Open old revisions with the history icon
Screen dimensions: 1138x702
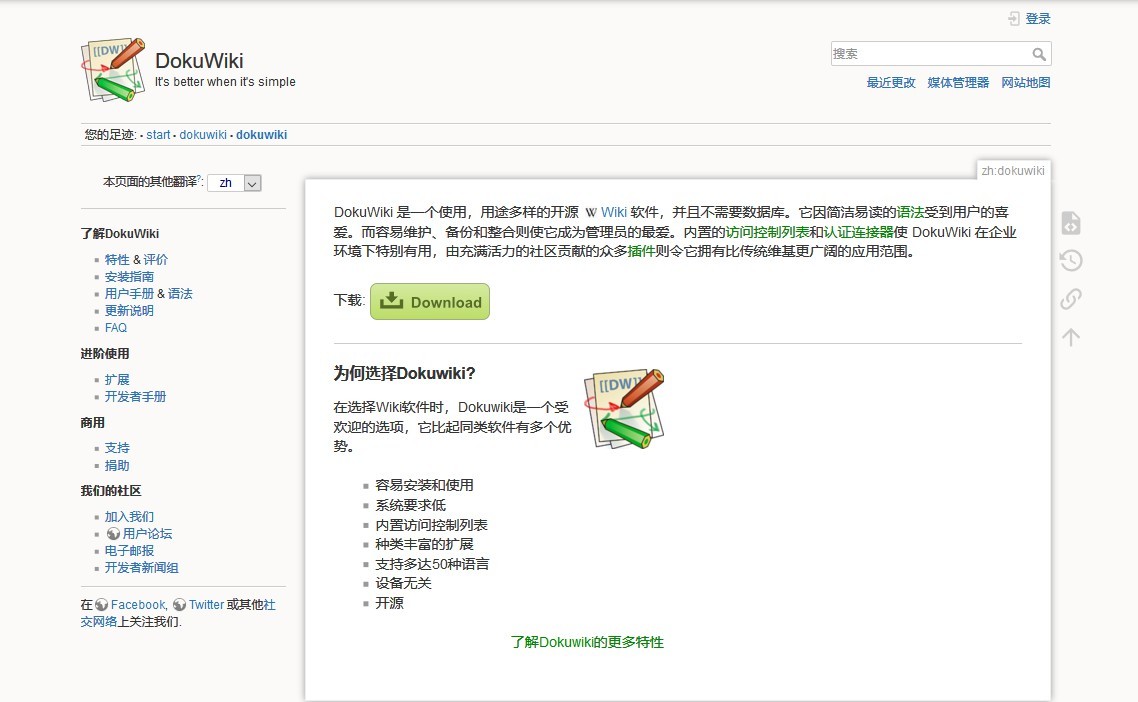[1071, 261]
